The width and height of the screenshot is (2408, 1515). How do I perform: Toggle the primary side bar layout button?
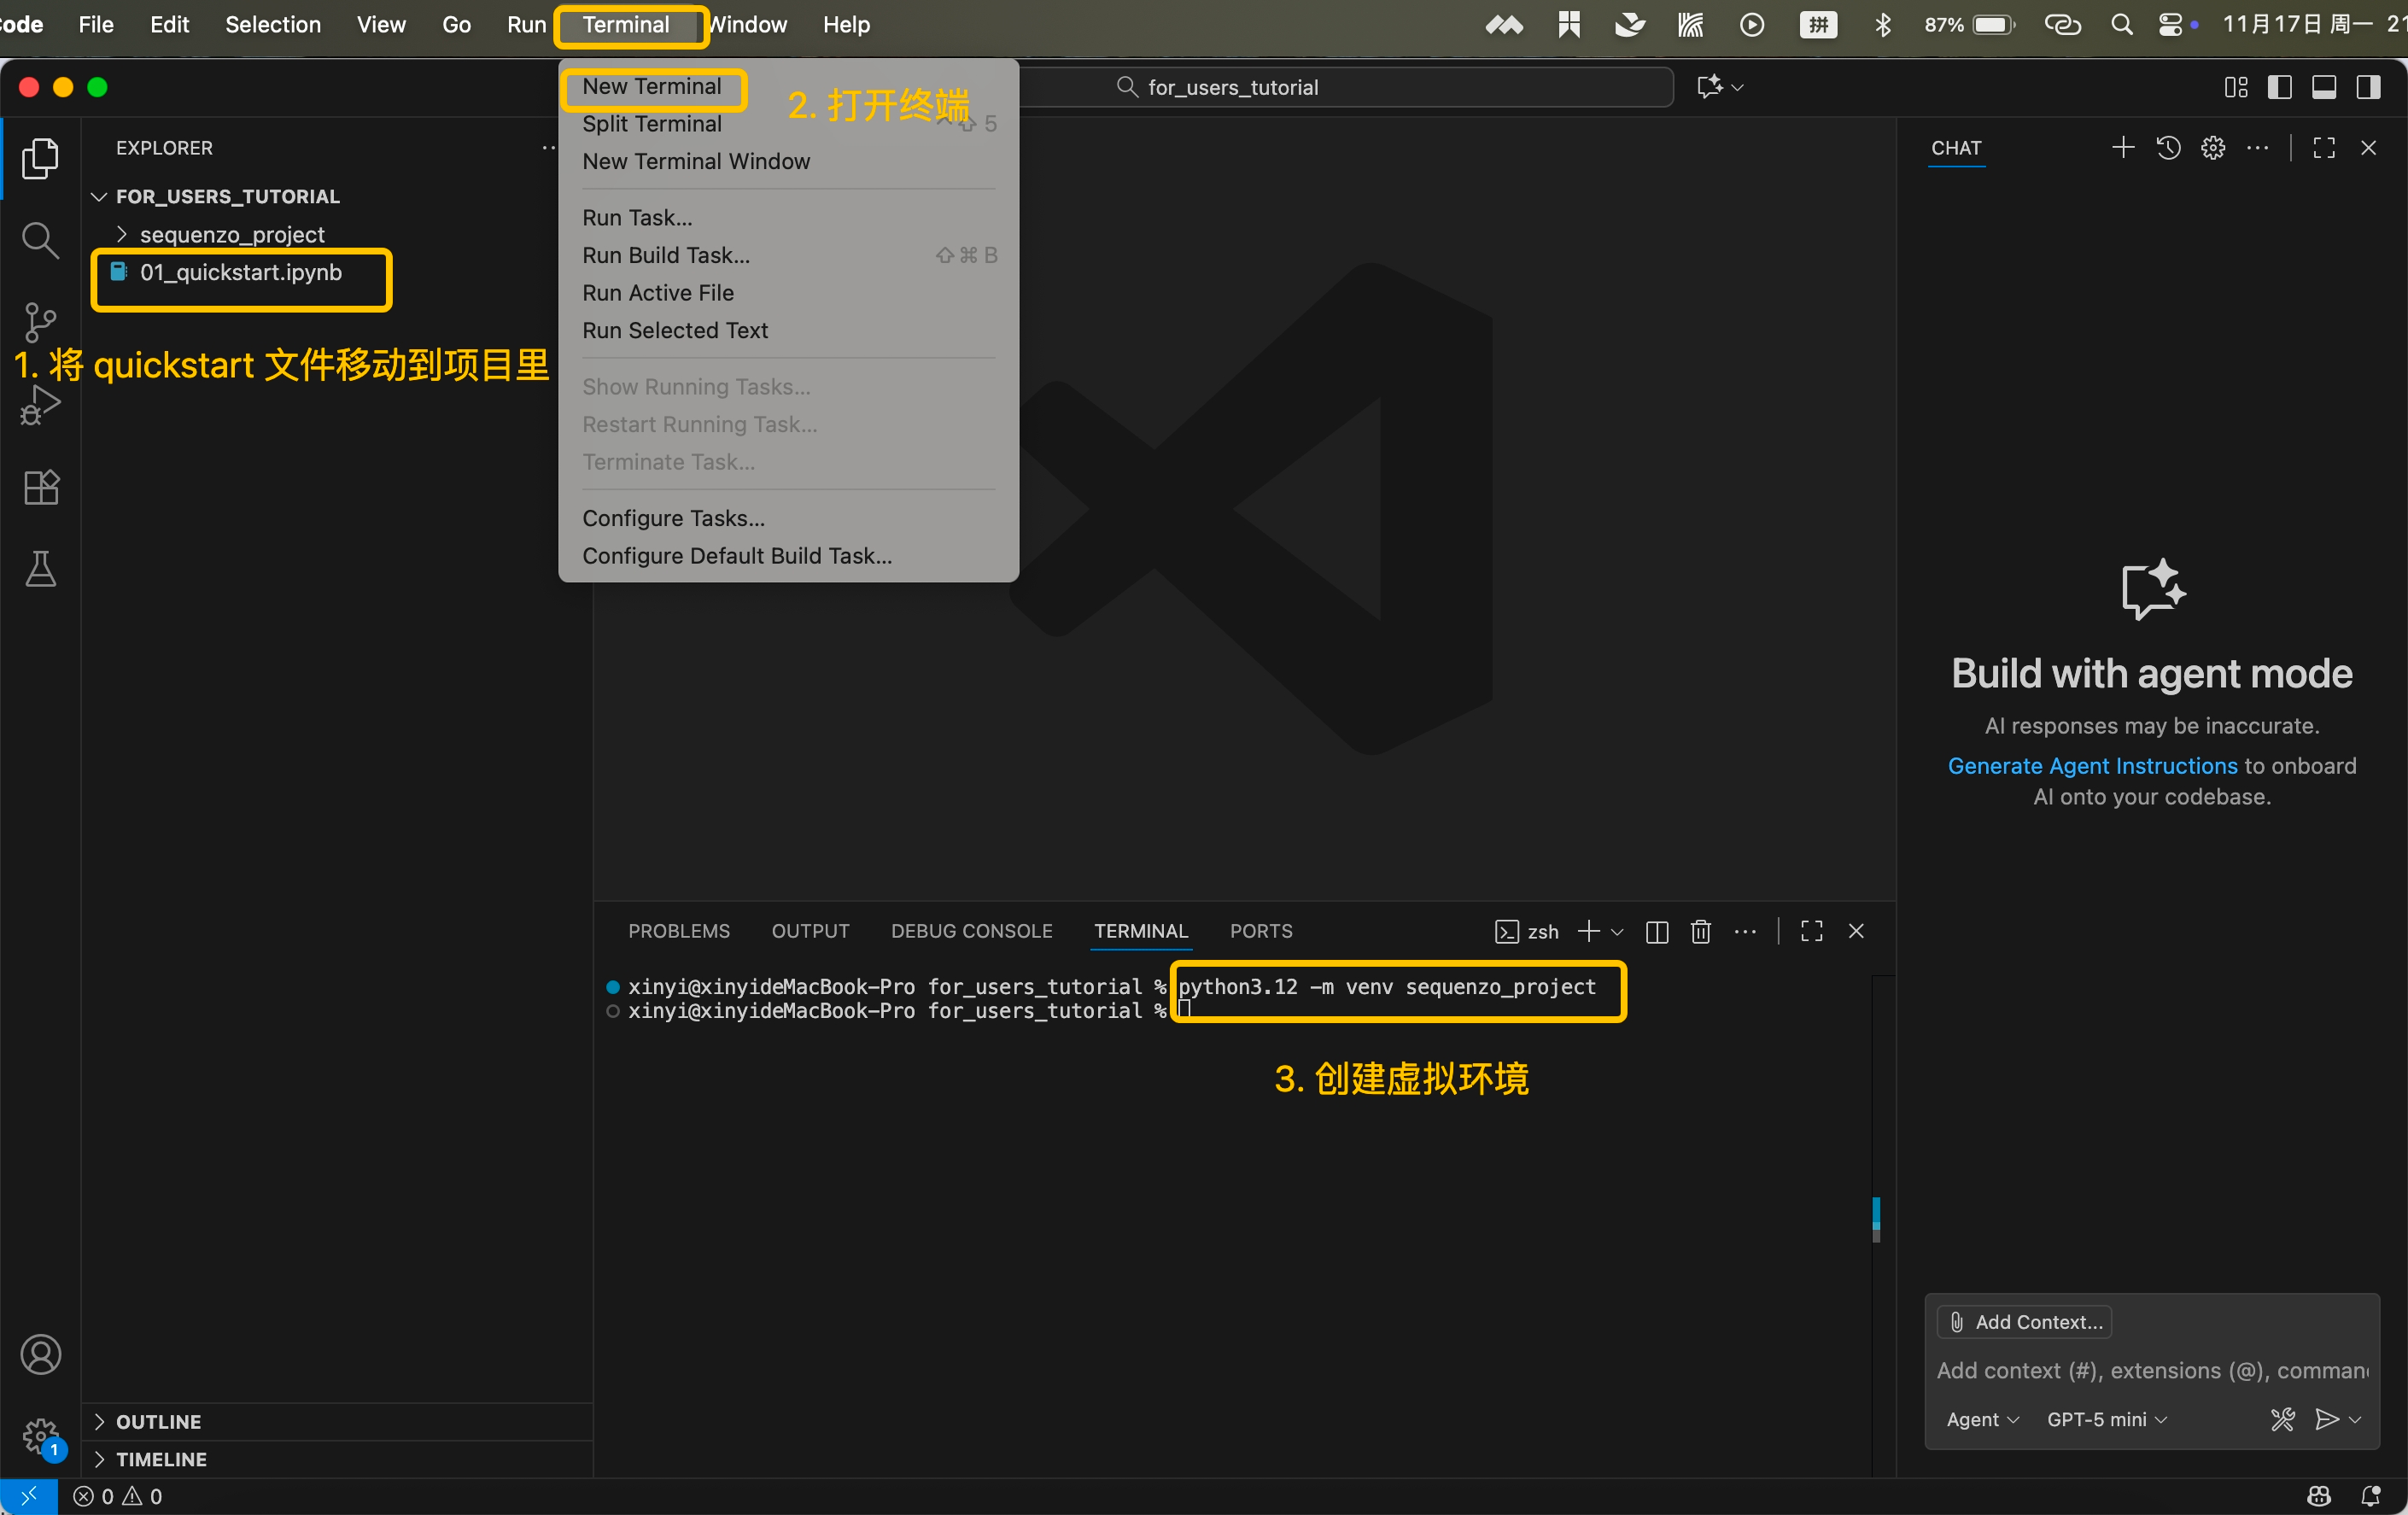click(x=2279, y=87)
